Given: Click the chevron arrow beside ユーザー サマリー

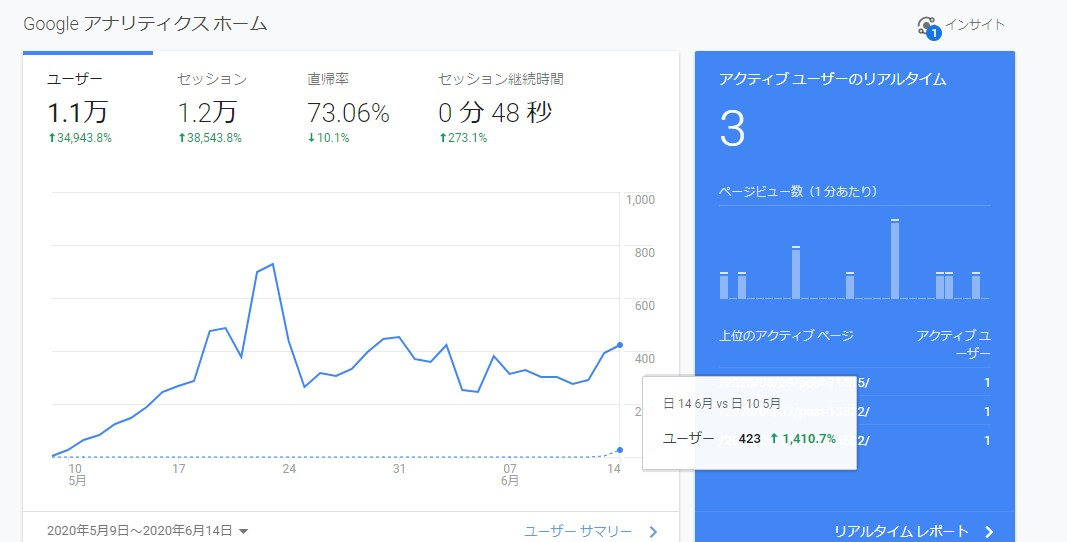Looking at the screenshot, I should (653, 532).
